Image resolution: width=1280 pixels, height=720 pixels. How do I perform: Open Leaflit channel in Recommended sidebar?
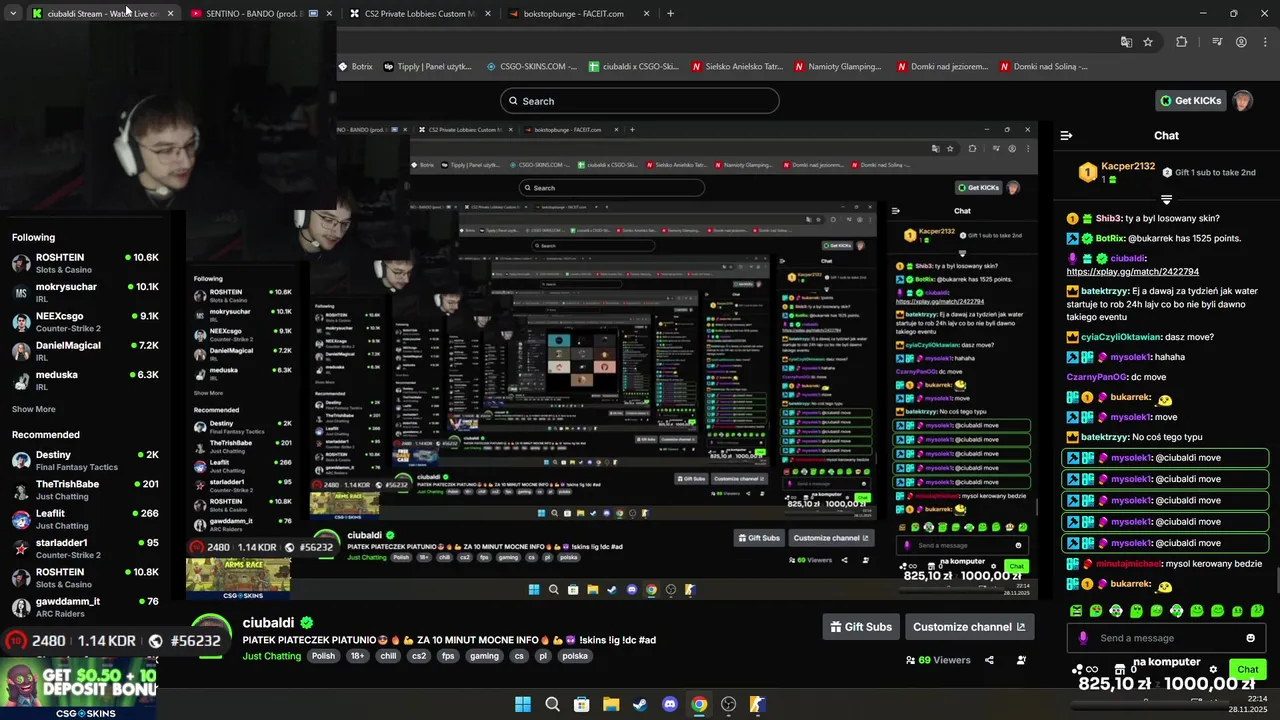point(85,519)
